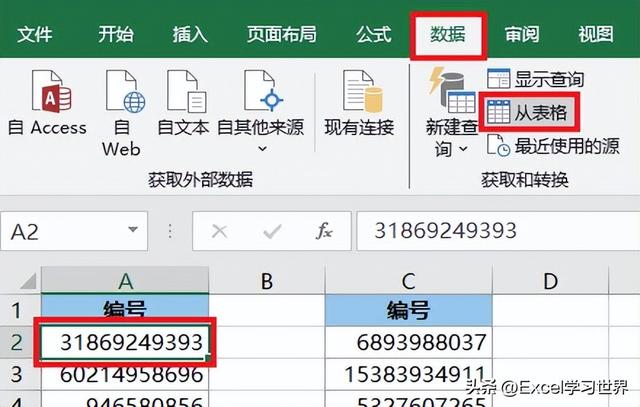Expand the 新建查询 dropdown arrow
The width and height of the screenshot is (640, 407).
[463, 149]
